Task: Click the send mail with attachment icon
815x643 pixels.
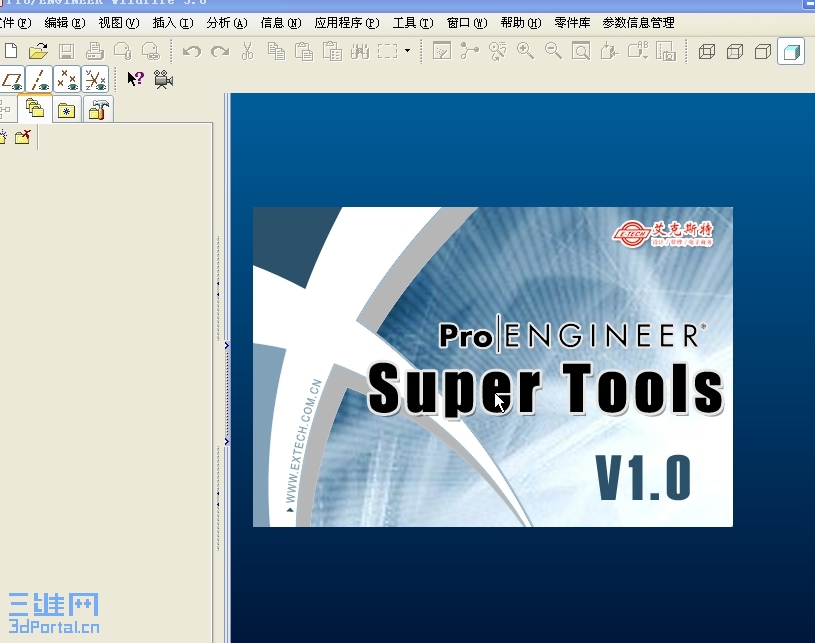Action: (x=123, y=51)
